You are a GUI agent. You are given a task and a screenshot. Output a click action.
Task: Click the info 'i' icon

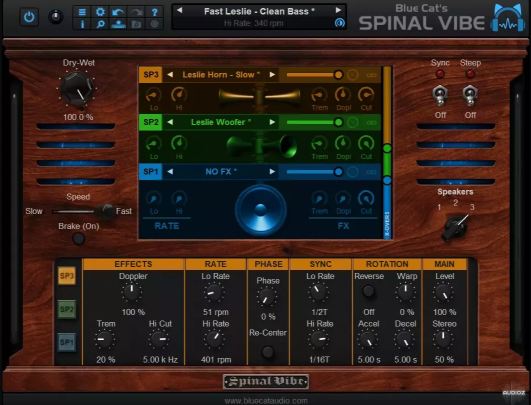pyautogui.click(x=82, y=24)
